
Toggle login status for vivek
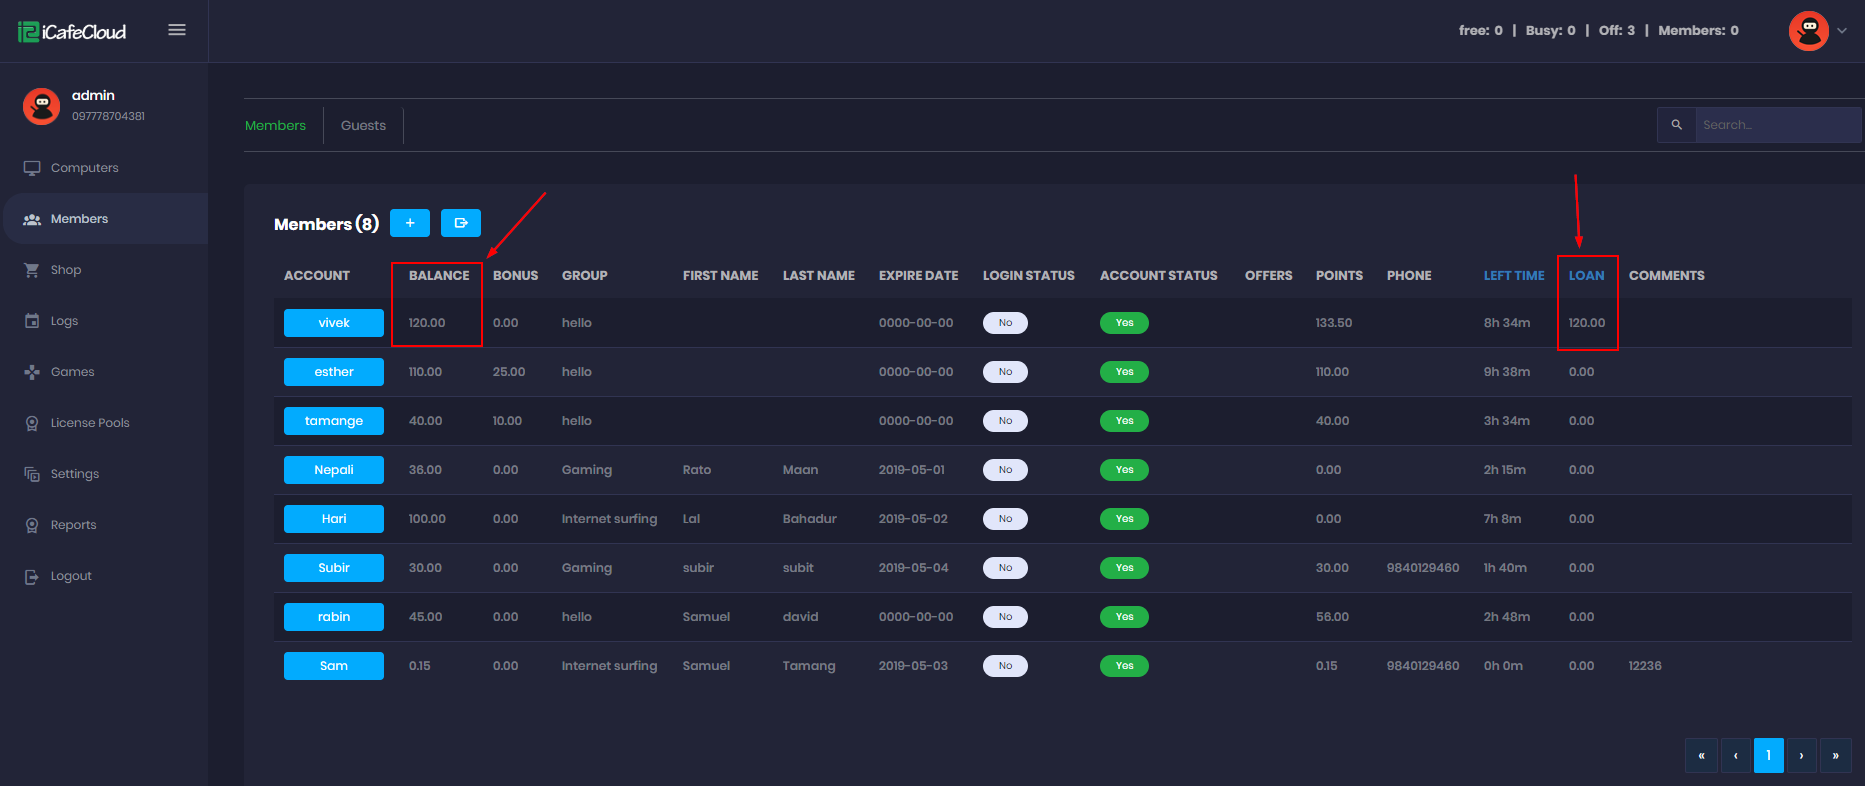pyautogui.click(x=1005, y=323)
